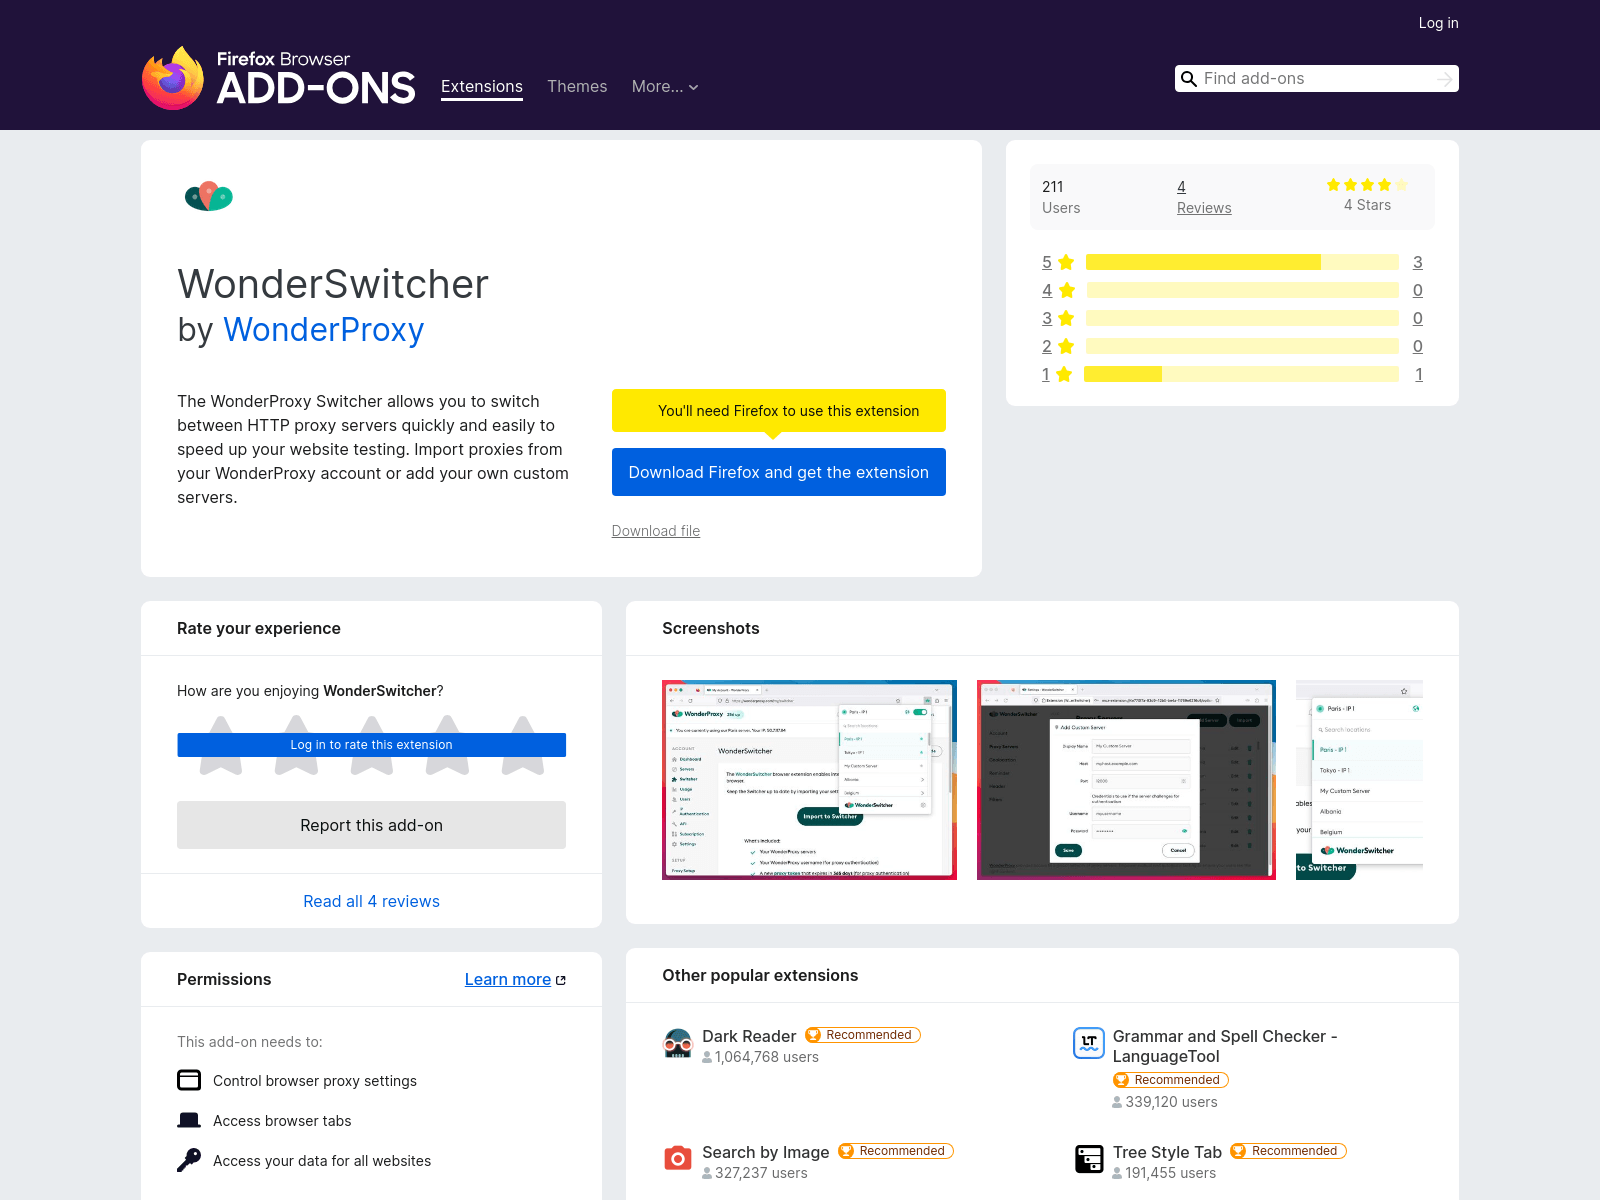Click the Dark Reader extension icon
Screen dimensions: 1600x1200
click(x=678, y=1043)
